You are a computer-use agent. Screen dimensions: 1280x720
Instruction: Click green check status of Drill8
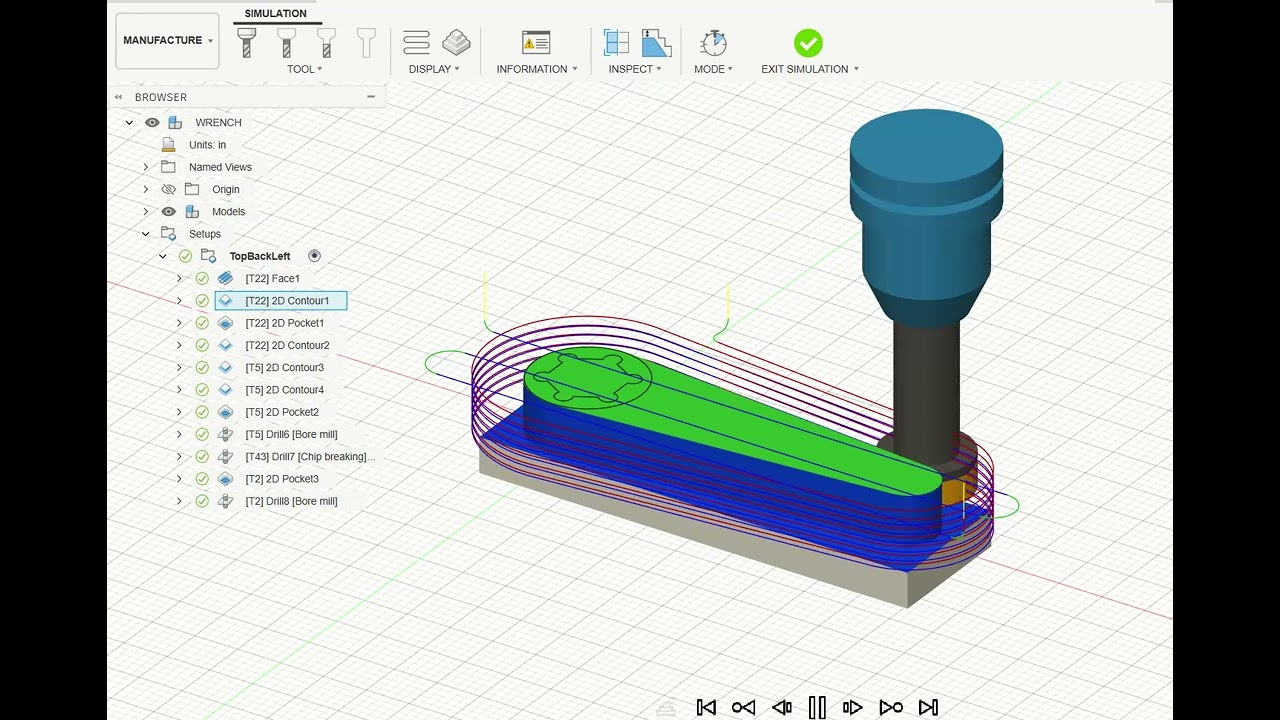click(x=202, y=501)
